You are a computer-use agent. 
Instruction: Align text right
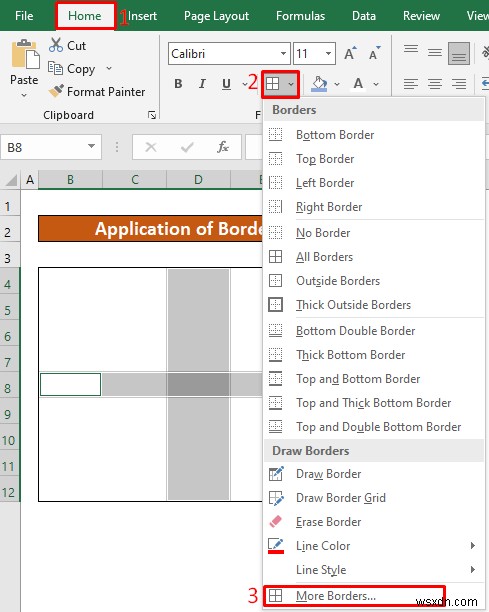click(x=459, y=84)
